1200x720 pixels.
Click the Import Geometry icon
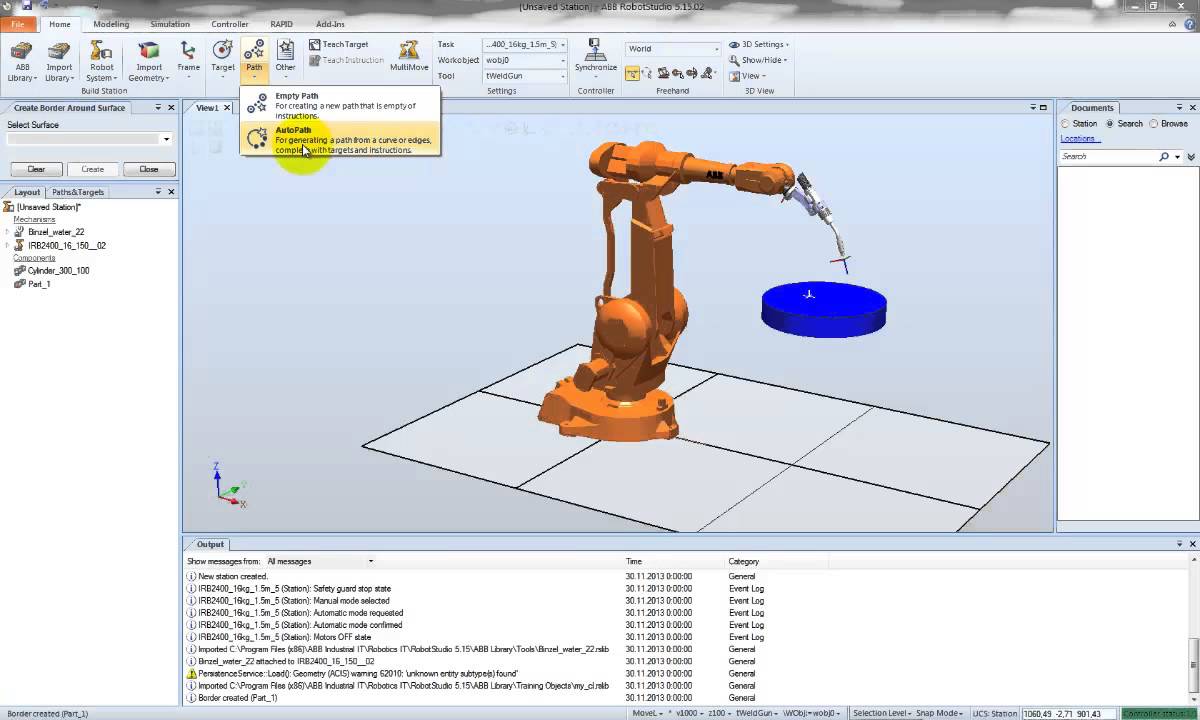tap(149, 51)
